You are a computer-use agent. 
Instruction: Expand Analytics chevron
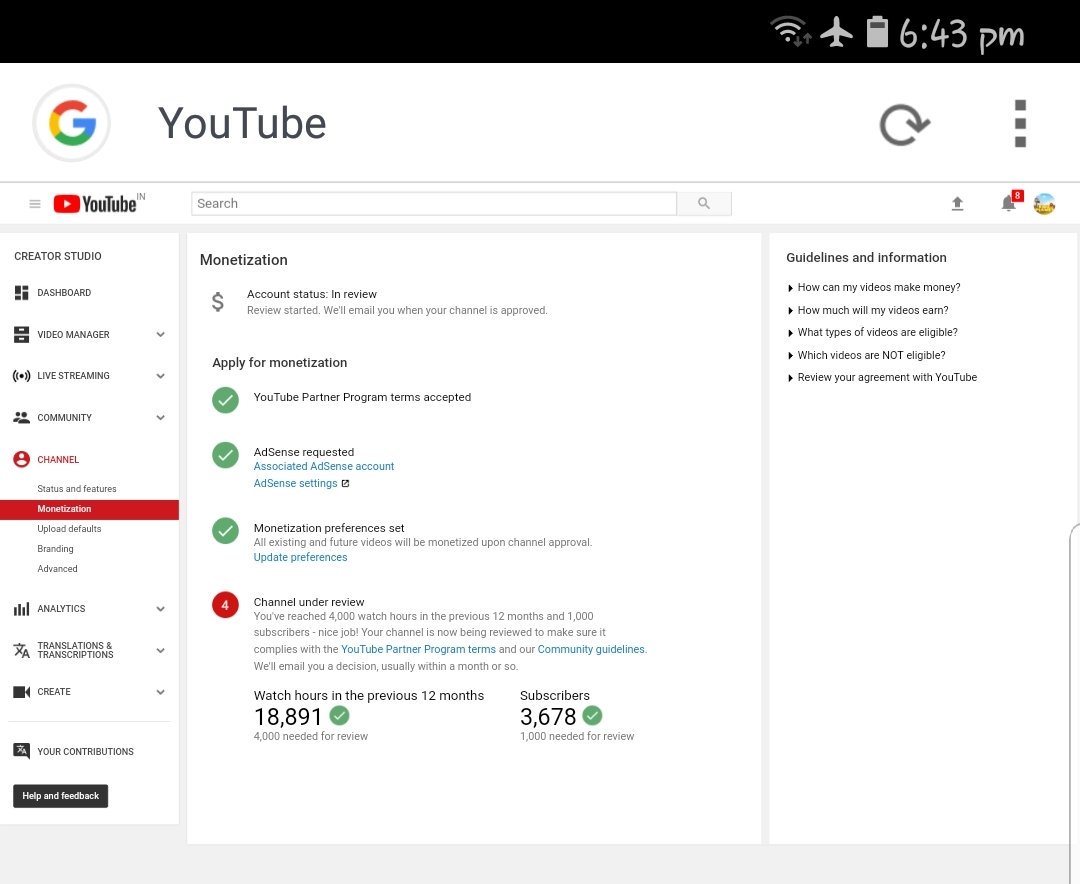pyautogui.click(x=160, y=609)
